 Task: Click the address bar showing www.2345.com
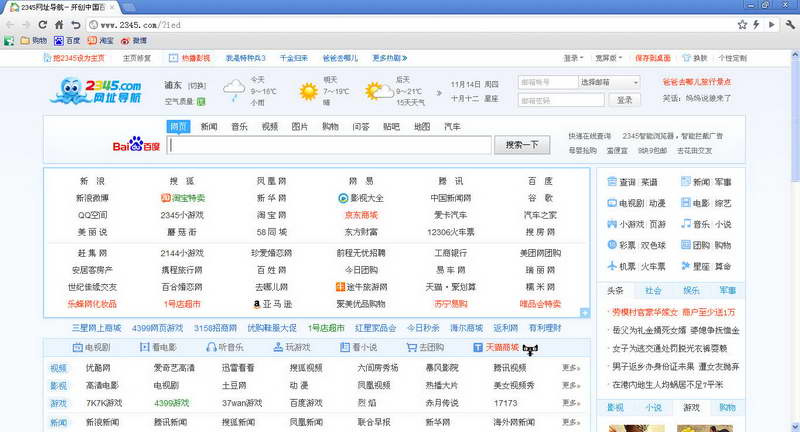408,24
